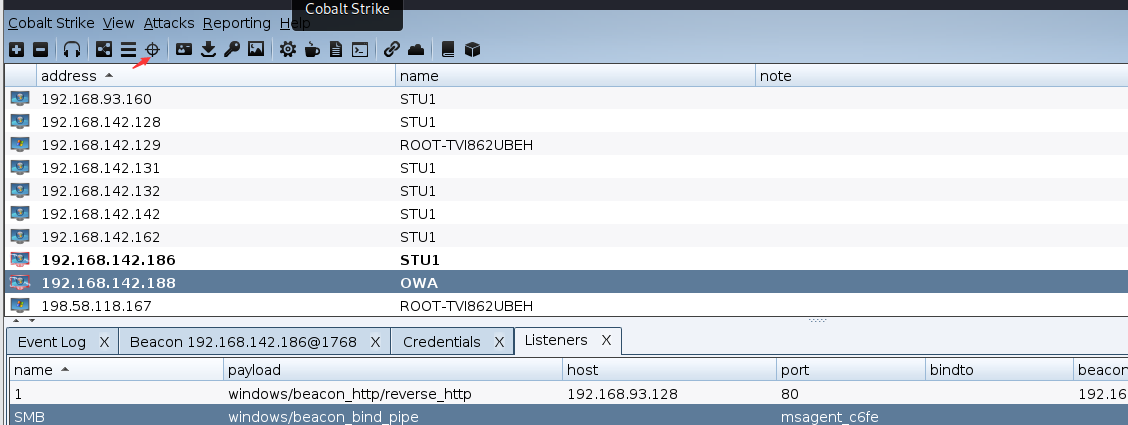
Task: Show the targets view crosshair icon
Action: (153, 50)
